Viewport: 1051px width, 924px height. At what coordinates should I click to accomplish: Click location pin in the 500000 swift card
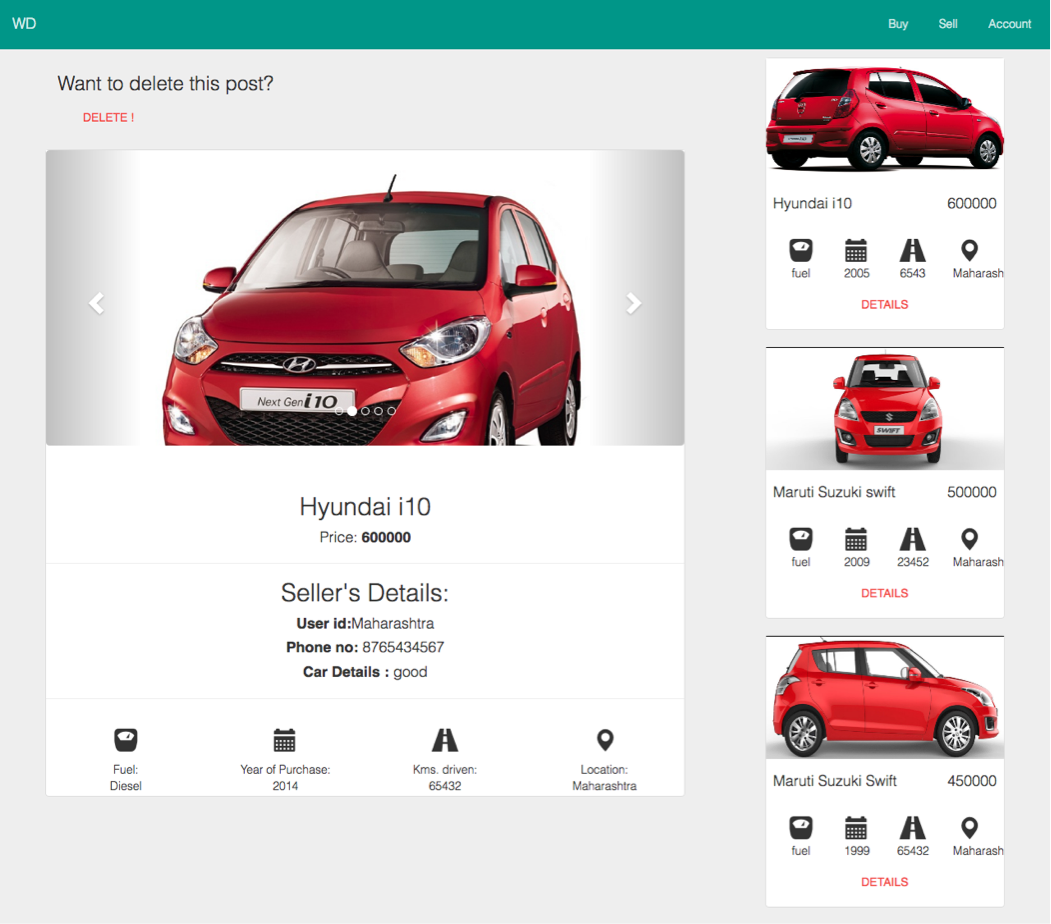(969, 539)
